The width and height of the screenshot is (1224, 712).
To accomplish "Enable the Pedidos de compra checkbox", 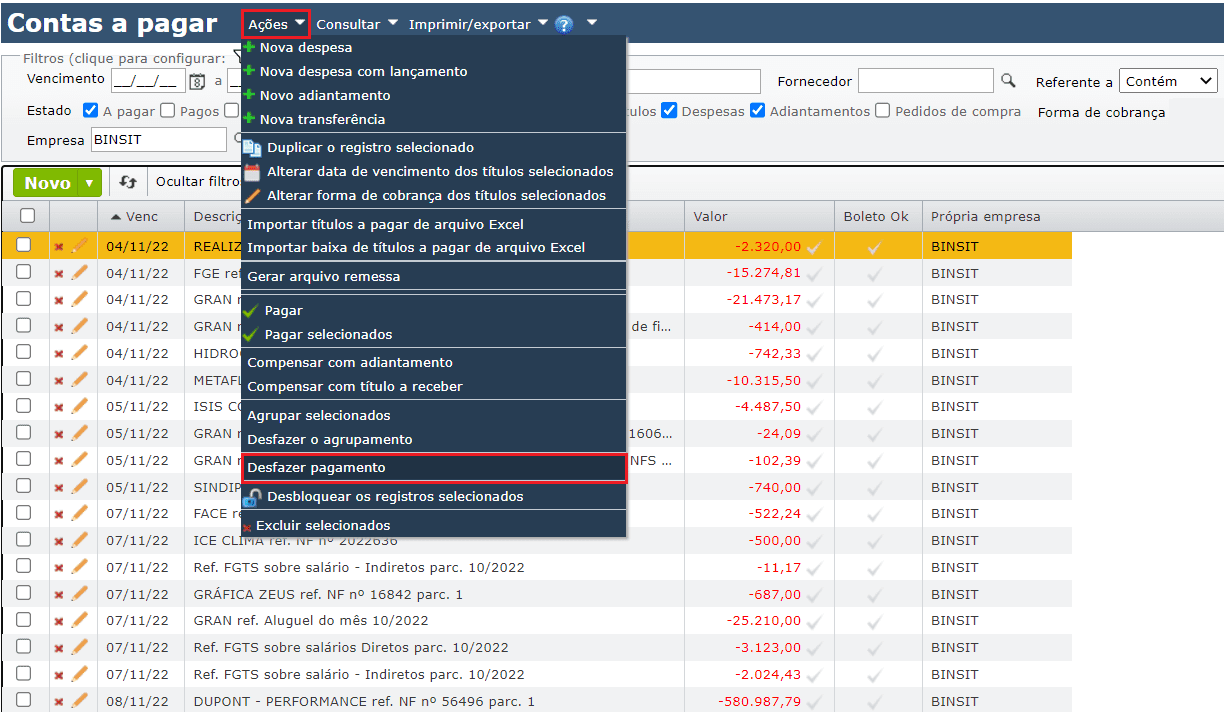I will 882,111.
